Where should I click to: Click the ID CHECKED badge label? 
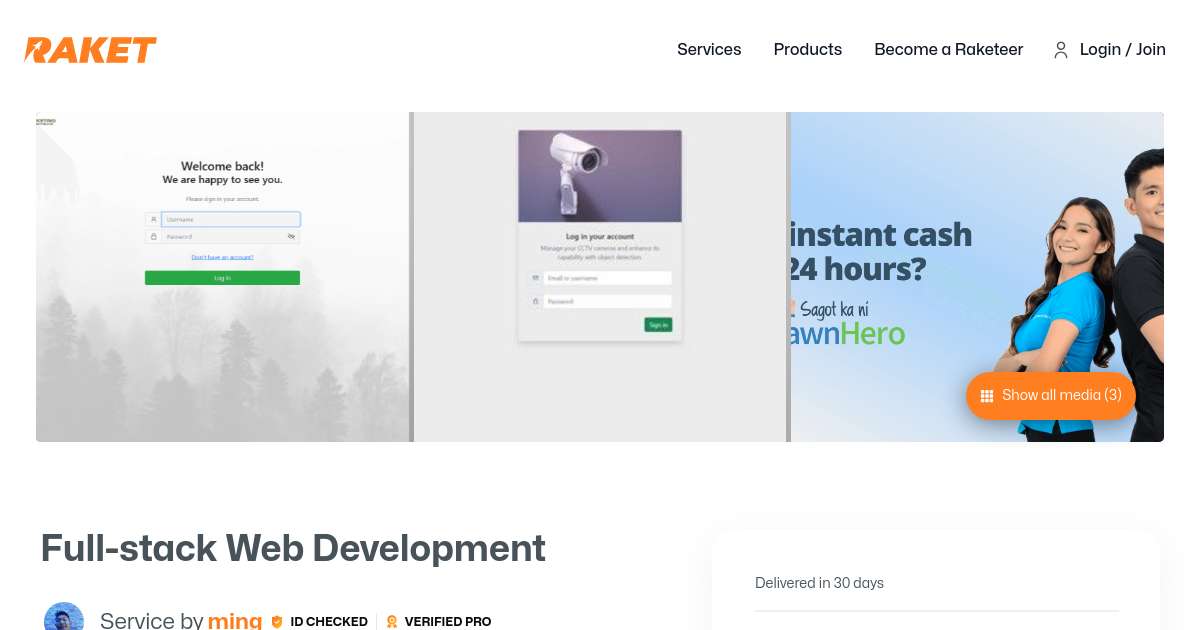(x=329, y=622)
